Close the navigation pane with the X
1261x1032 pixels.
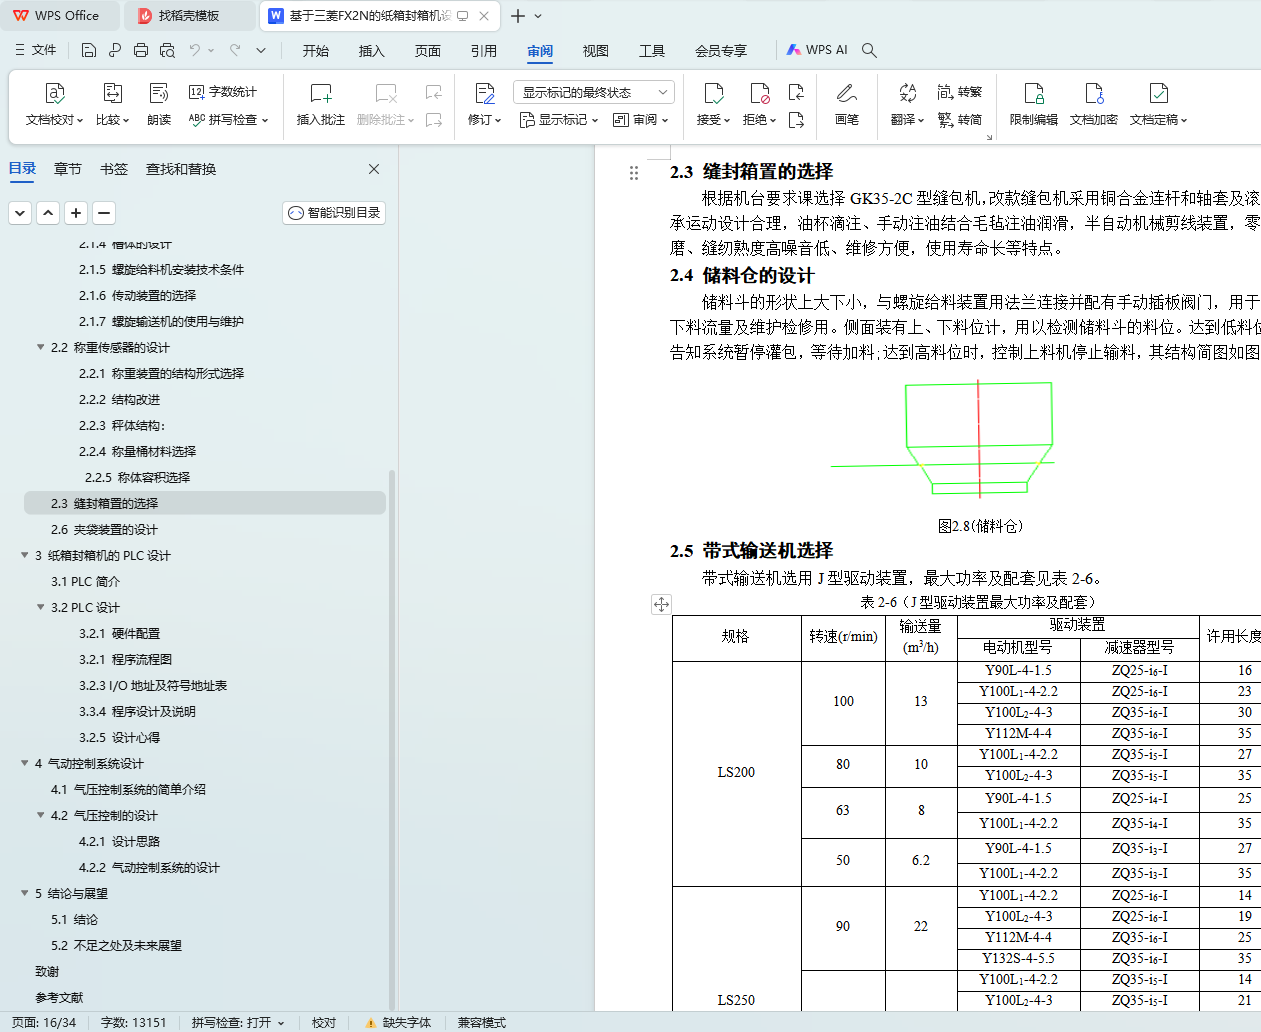click(x=374, y=169)
